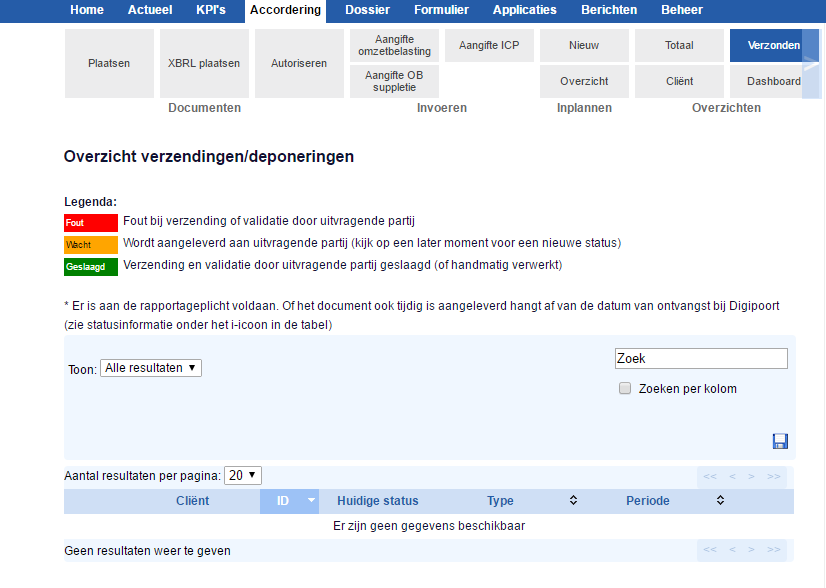
Task: Enable the Zoeken per kolom checkbox
Action: tap(625, 388)
